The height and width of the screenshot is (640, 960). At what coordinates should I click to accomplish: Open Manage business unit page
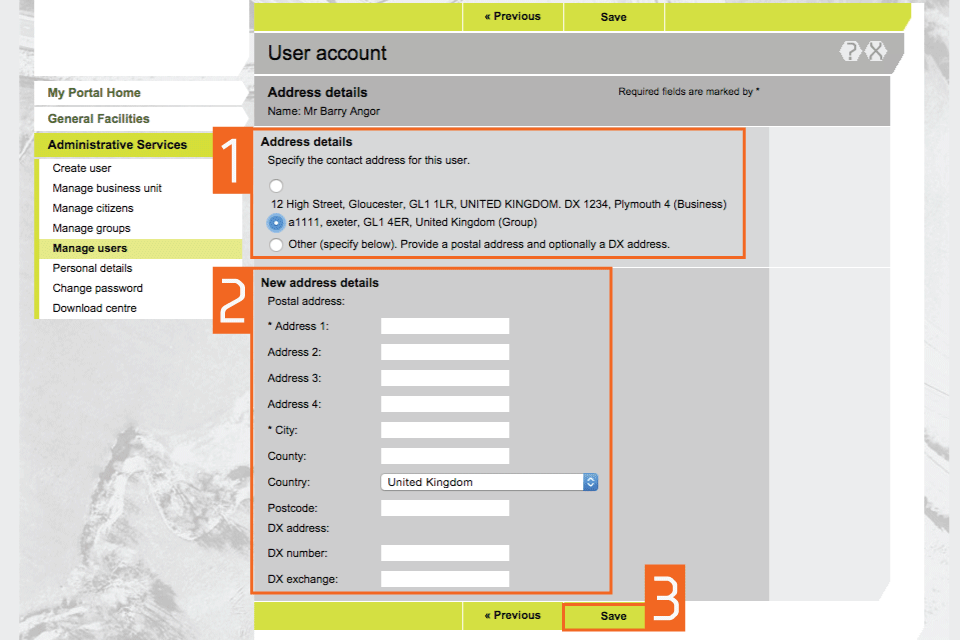(107, 188)
